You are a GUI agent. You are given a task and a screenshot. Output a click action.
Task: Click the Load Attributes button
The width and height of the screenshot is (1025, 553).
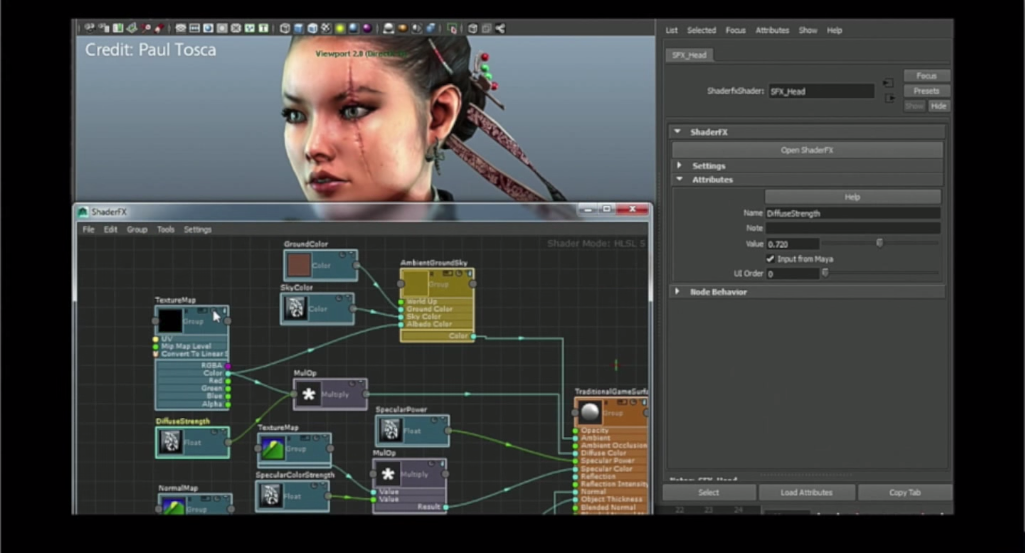pos(806,493)
